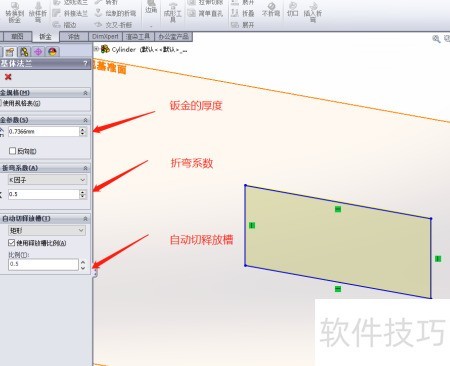Open the PropertyManager tab icon
Image resolution: width=450 pixels, height=366 pixels.
tap(10, 52)
